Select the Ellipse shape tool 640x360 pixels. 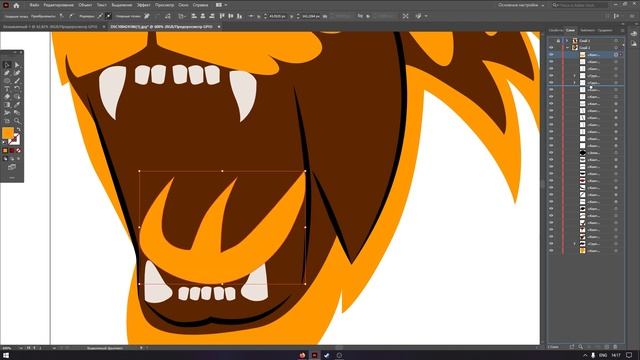(7, 81)
